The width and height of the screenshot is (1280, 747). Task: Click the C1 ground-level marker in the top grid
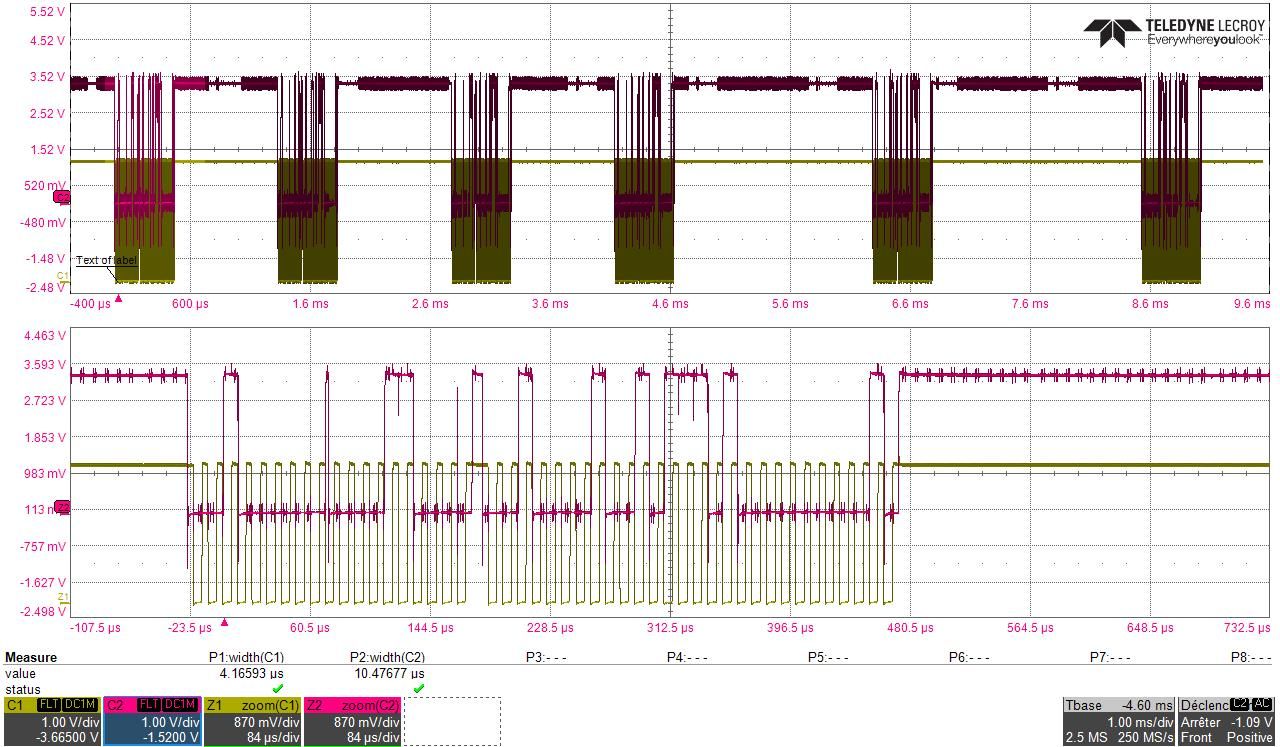point(62,276)
